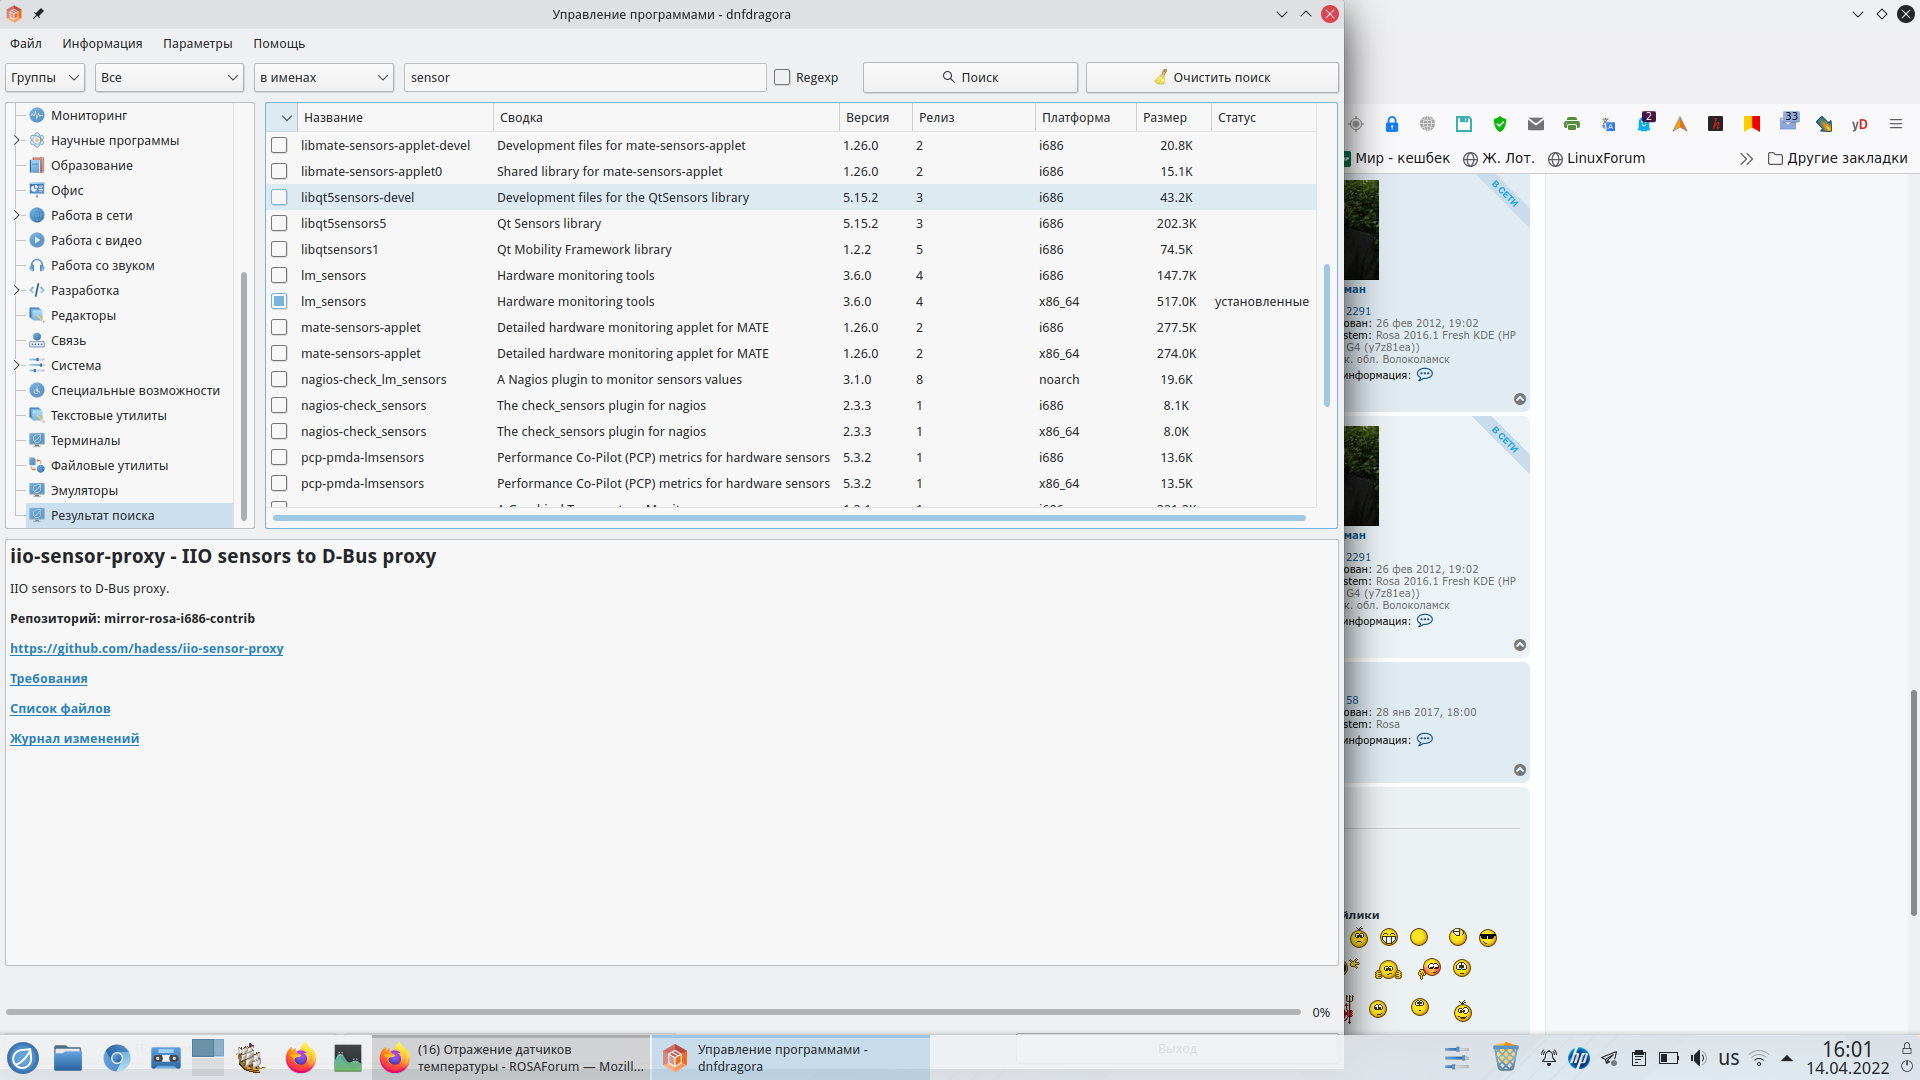Image resolution: width=1920 pixels, height=1080 pixels.
Task: Click the Emulators category icon
Action: tap(37, 490)
